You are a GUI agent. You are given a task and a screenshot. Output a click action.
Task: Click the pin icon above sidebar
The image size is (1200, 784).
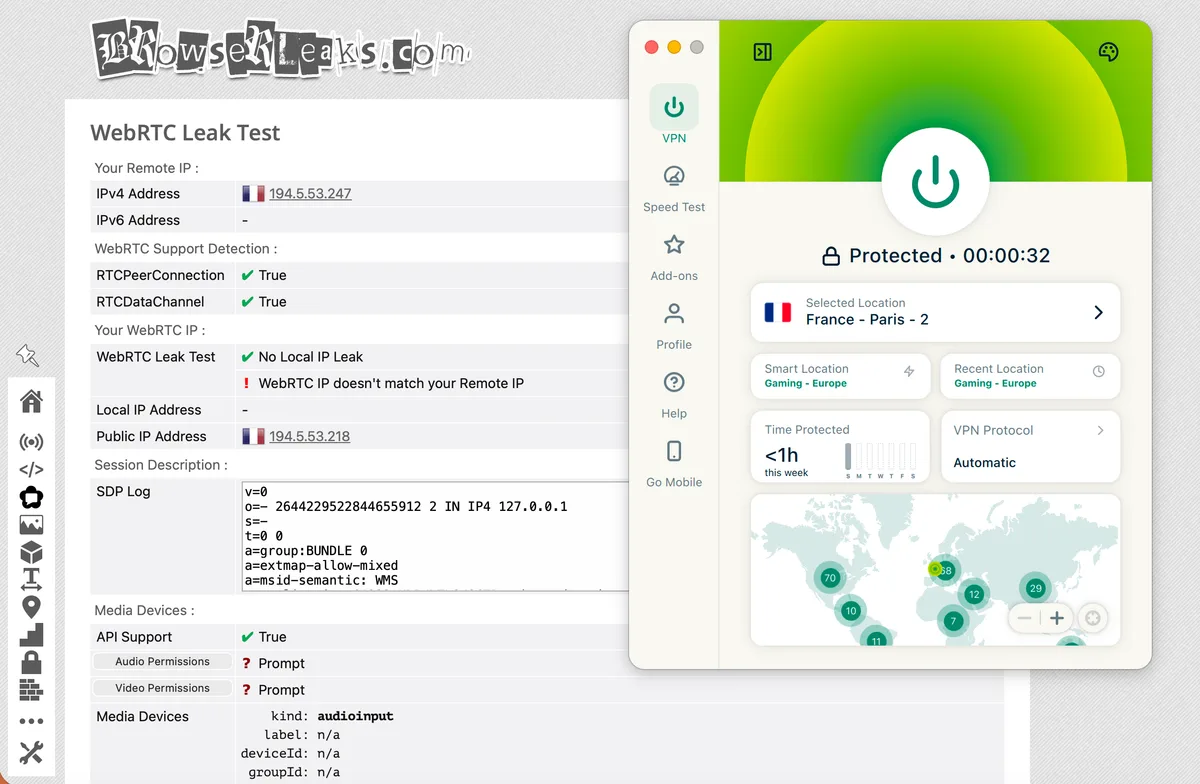tap(27, 355)
